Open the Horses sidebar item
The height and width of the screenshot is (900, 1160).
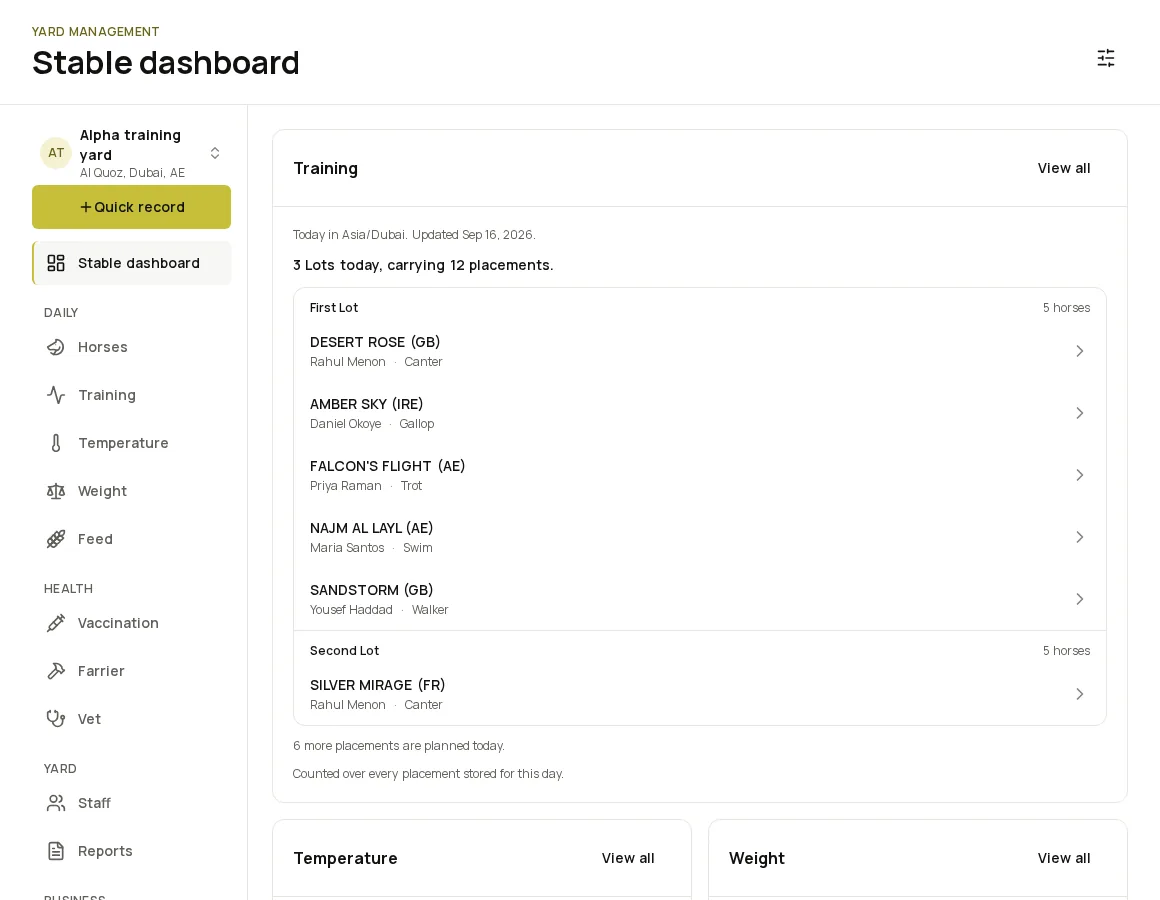click(132, 347)
